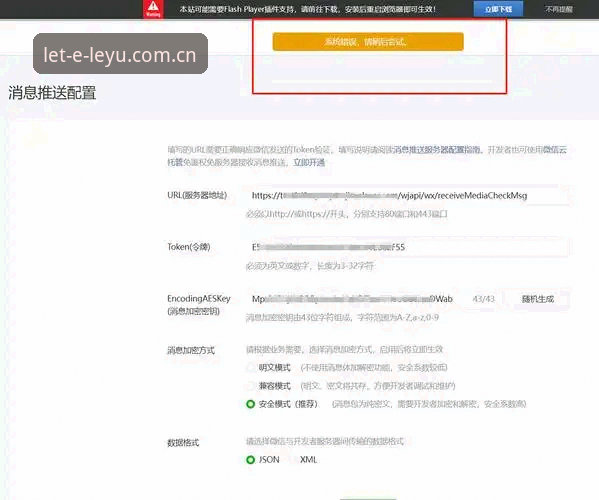This screenshot has width=599, height=500.
Task: Click the 立即下载 button in Flash banner
Action: (498, 9)
